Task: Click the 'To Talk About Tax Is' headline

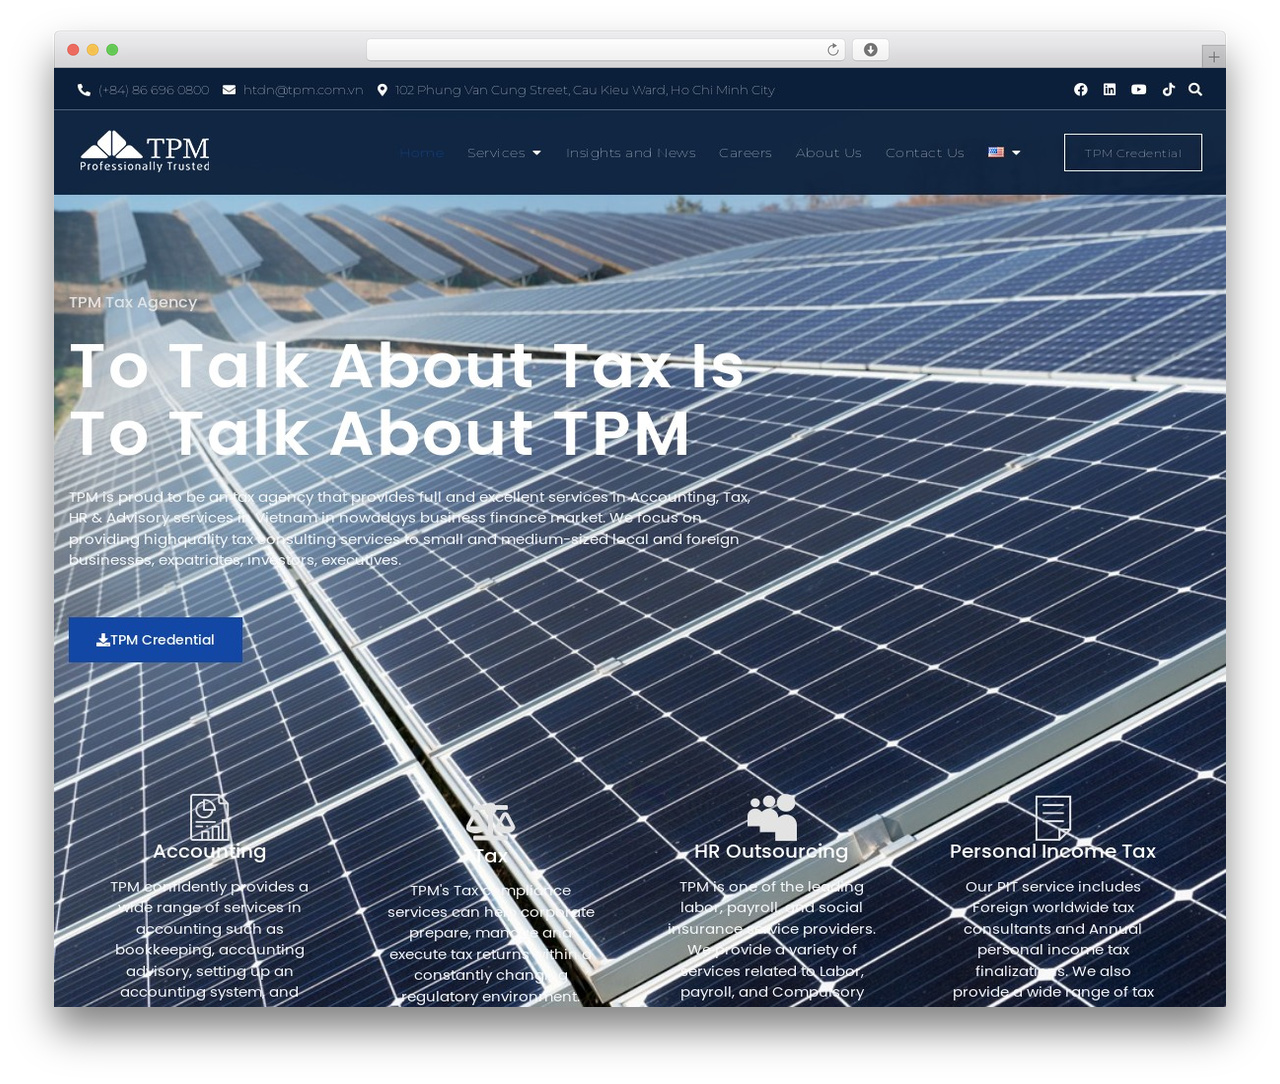Action: tap(407, 366)
